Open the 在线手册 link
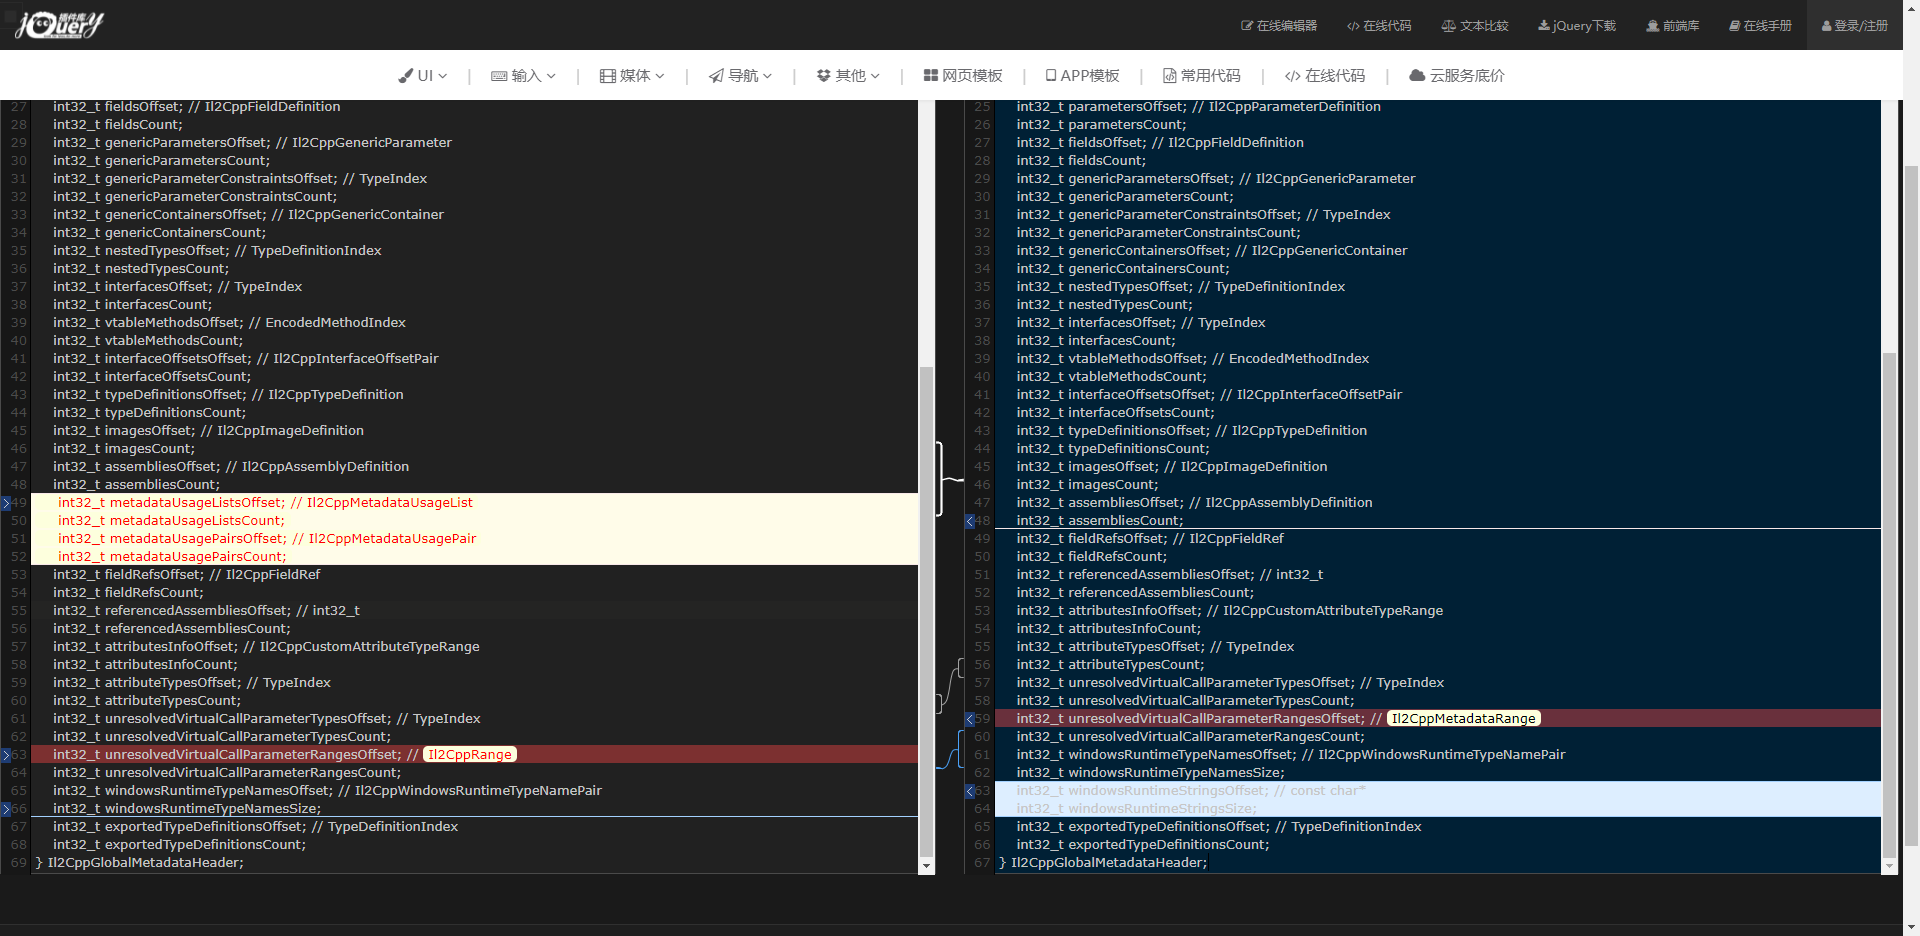Screen dimensions: 1920x936 [x=1760, y=26]
